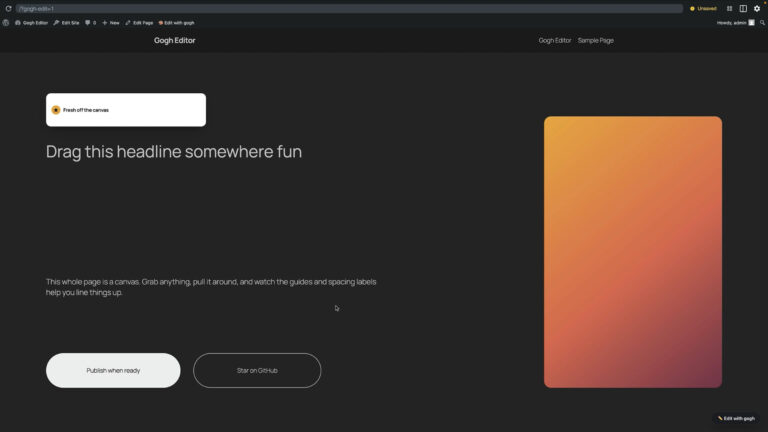Expand the New content menu
The width and height of the screenshot is (768, 432).
tap(111, 23)
